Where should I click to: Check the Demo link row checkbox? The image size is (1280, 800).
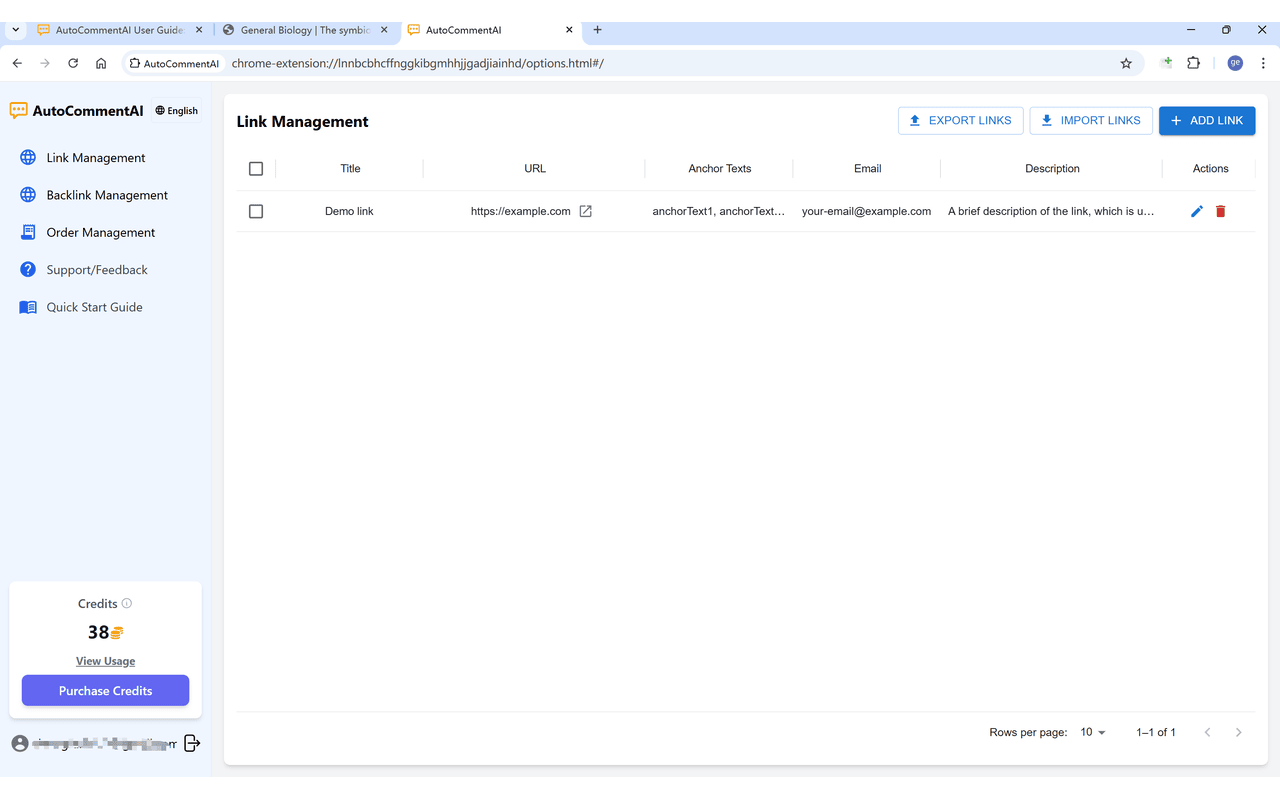pyautogui.click(x=256, y=212)
